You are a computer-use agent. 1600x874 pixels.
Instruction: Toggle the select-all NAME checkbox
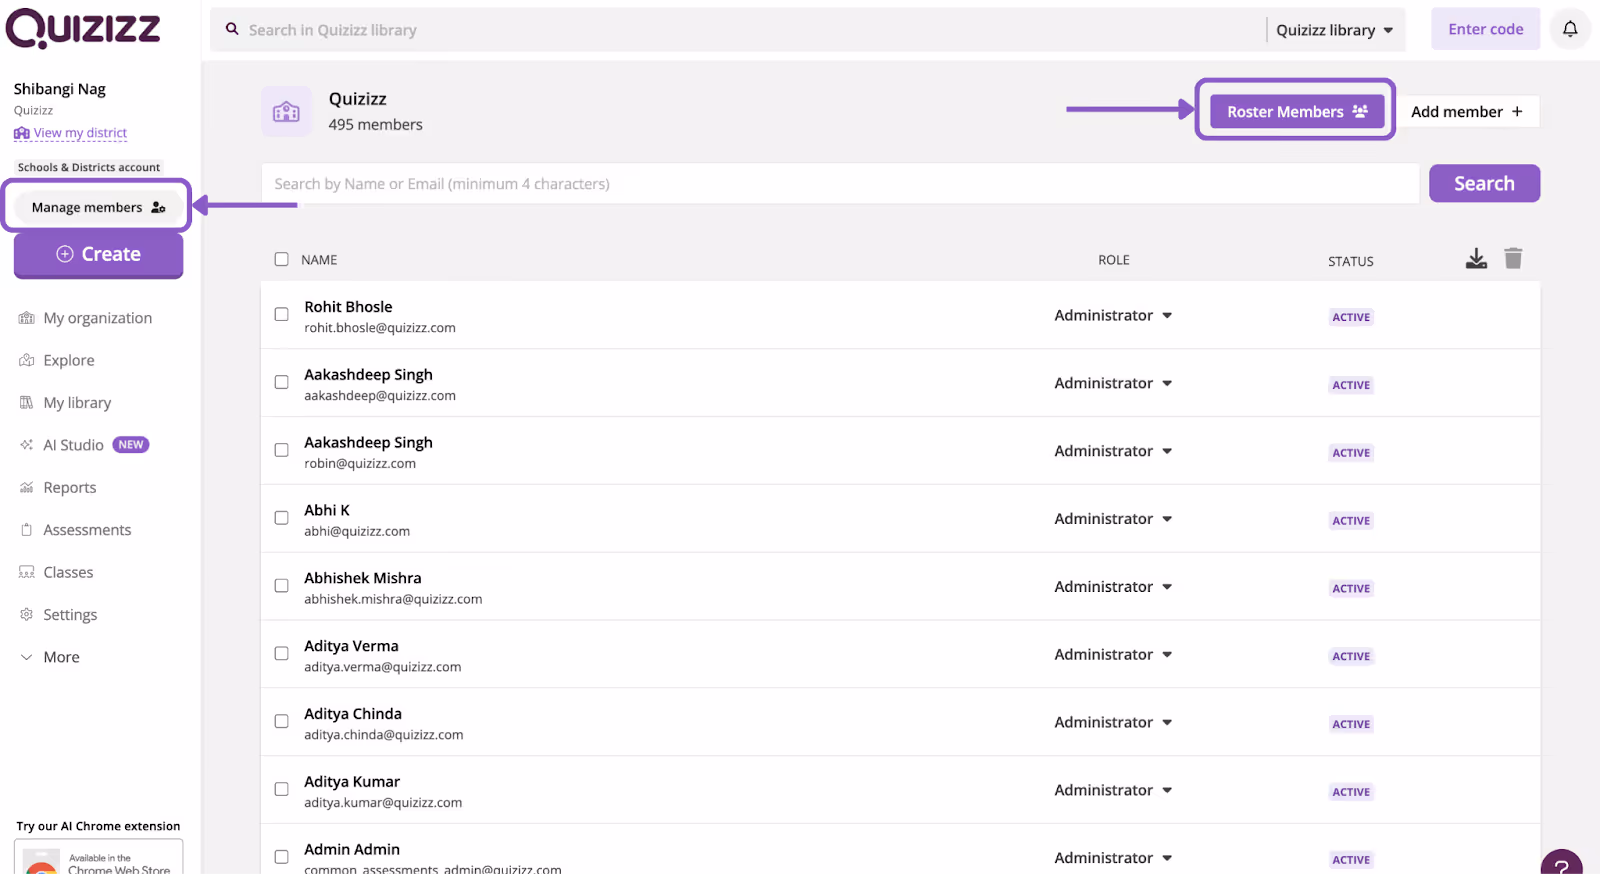(281, 259)
